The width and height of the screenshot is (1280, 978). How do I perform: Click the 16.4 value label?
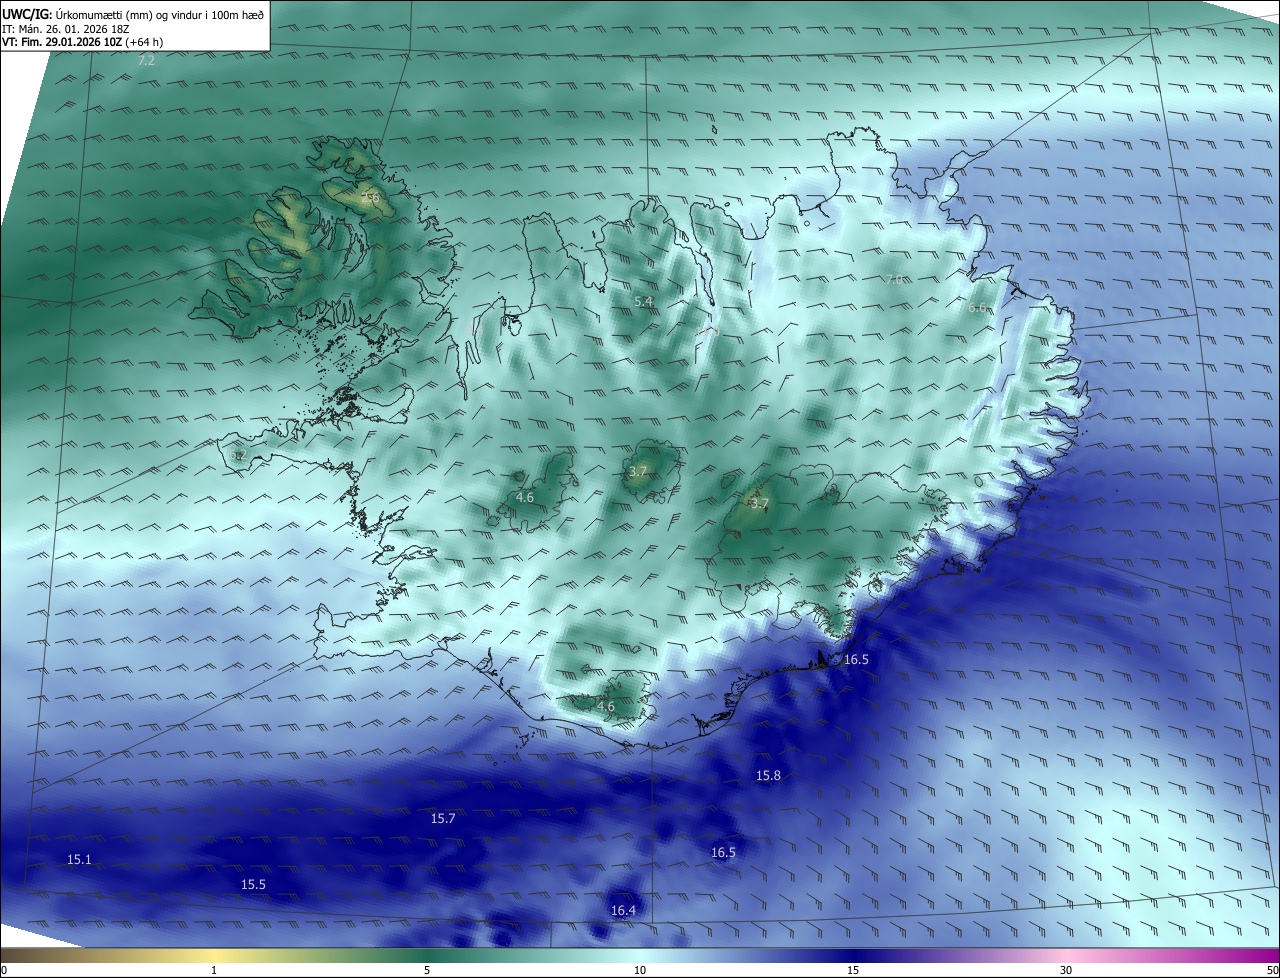point(623,910)
